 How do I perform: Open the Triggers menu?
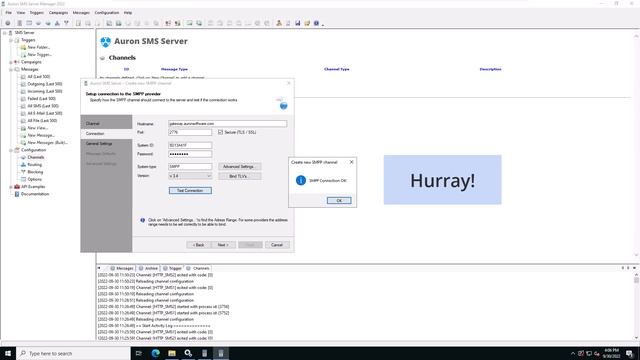point(37,13)
